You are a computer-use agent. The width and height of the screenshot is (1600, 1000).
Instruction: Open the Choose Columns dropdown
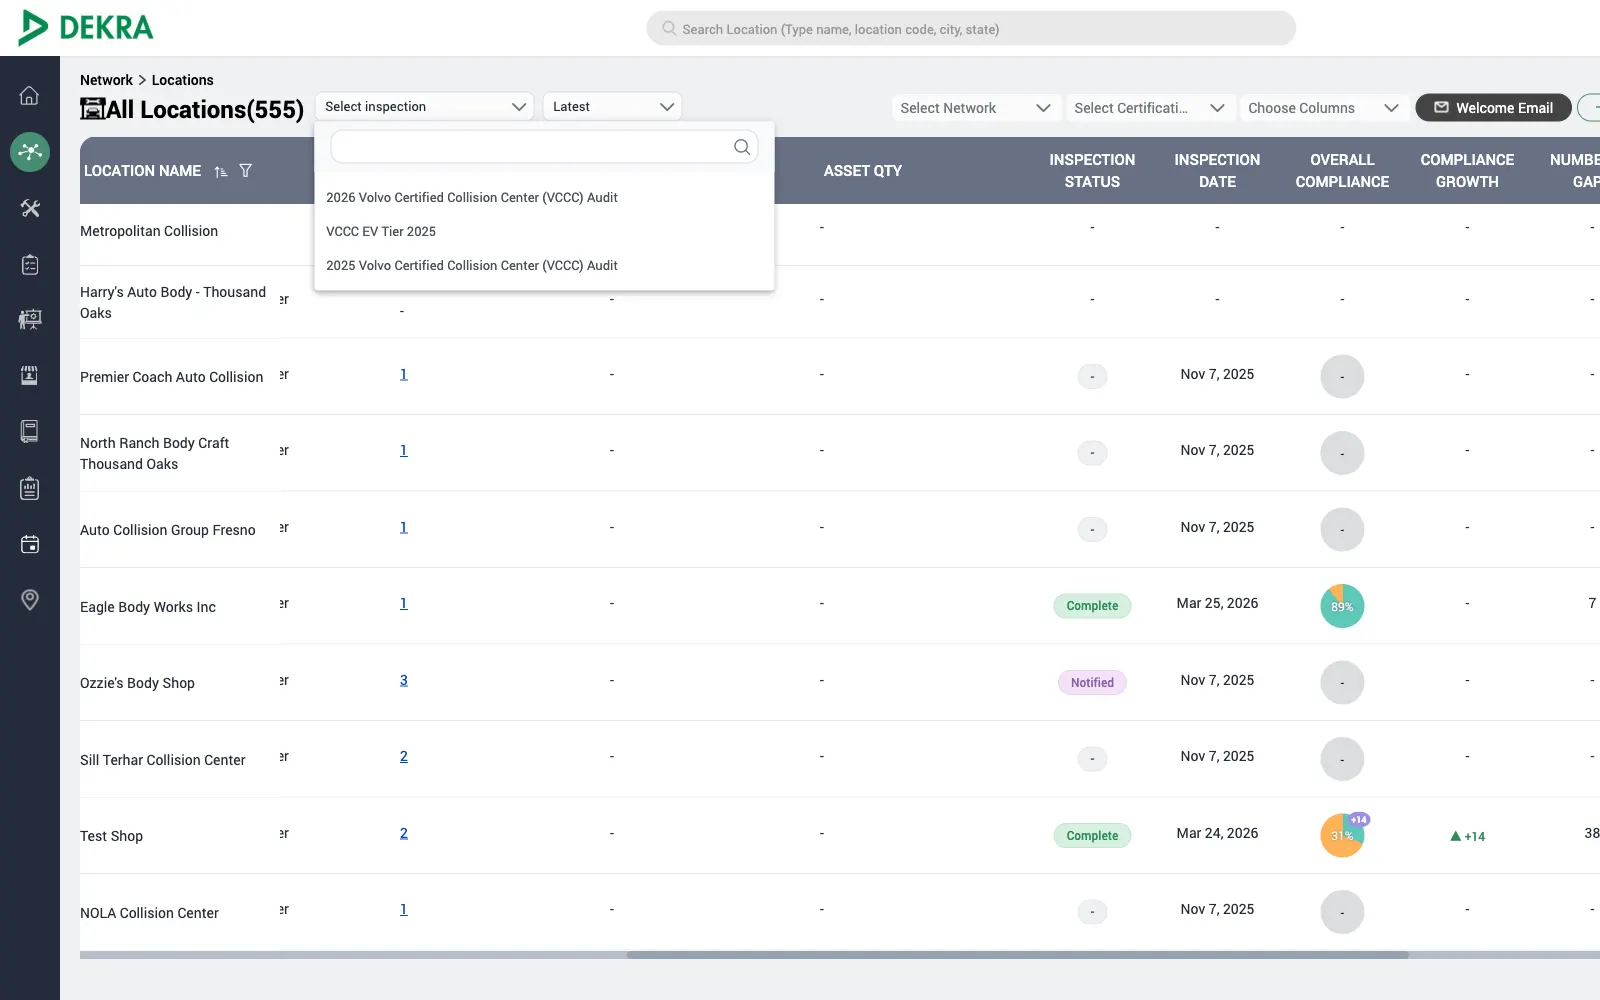coord(1324,108)
